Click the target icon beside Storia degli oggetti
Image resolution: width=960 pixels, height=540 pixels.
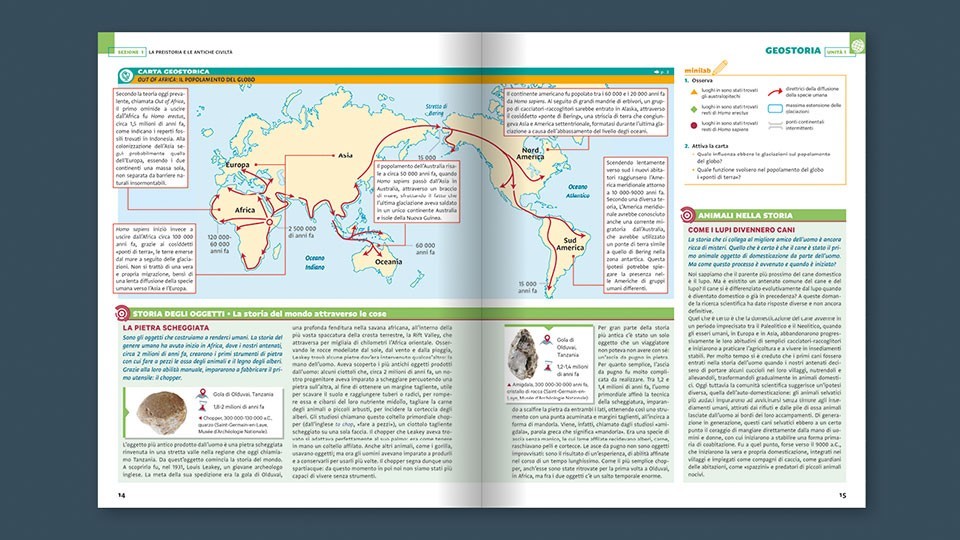pyautogui.click(x=122, y=313)
